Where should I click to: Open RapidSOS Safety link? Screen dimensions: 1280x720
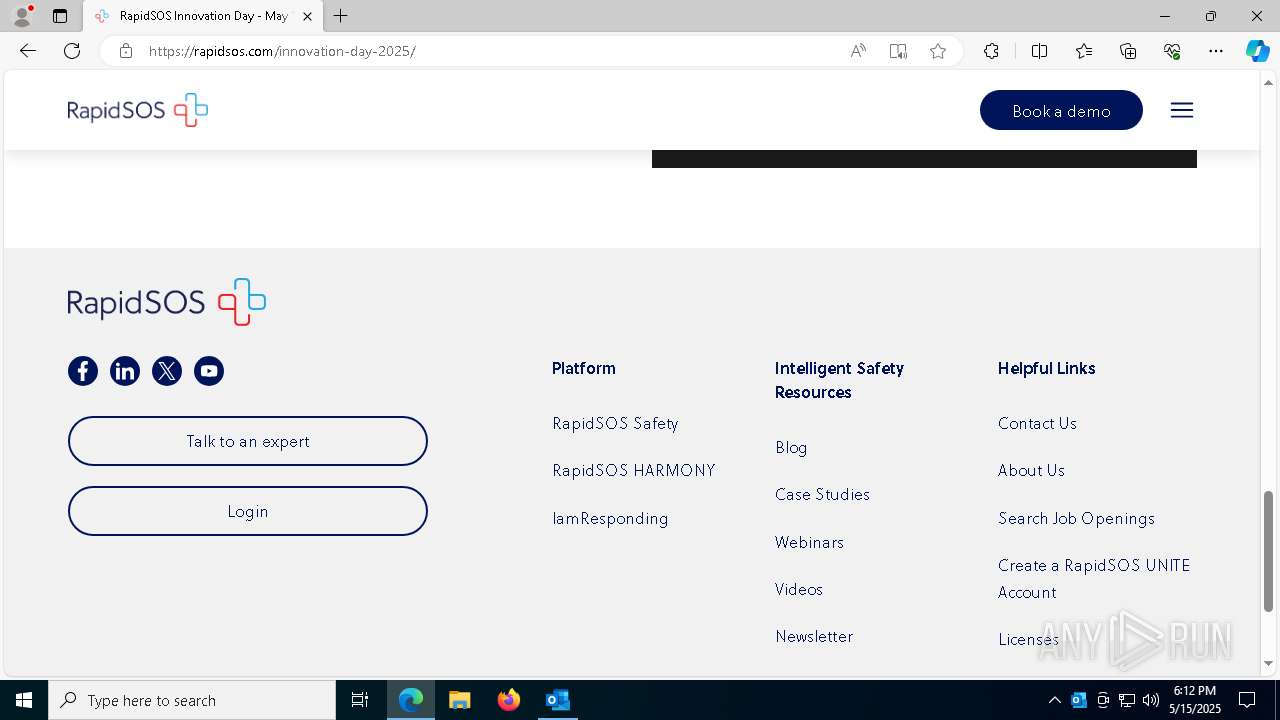[x=615, y=424]
